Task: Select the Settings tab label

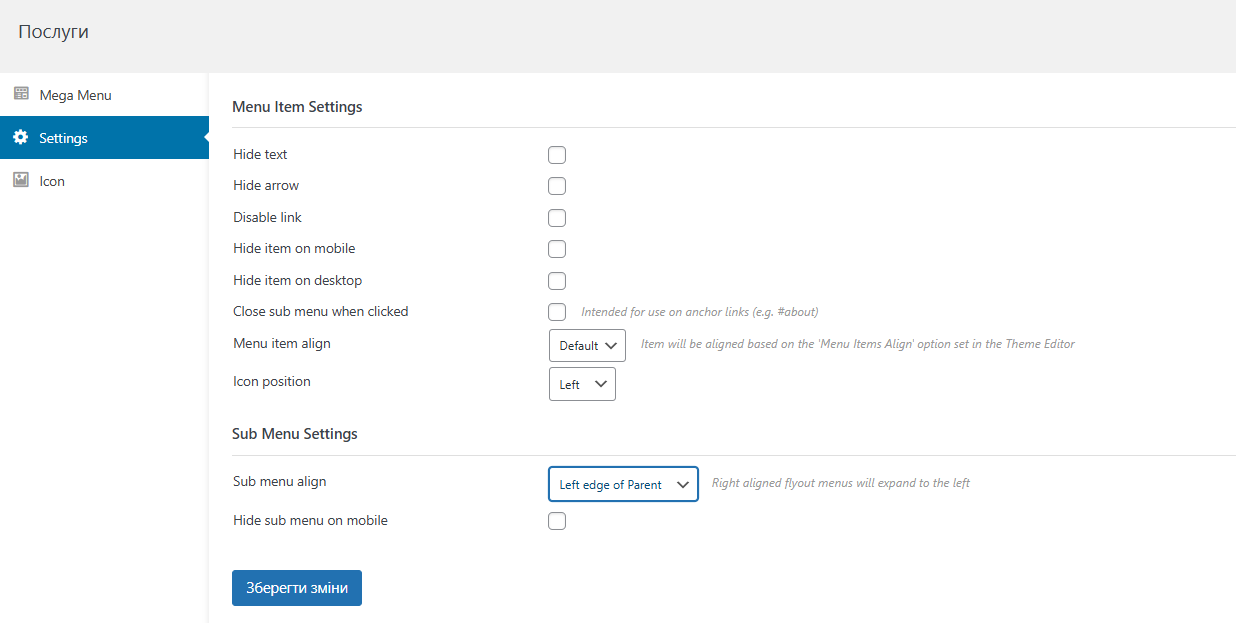Action: click(63, 138)
